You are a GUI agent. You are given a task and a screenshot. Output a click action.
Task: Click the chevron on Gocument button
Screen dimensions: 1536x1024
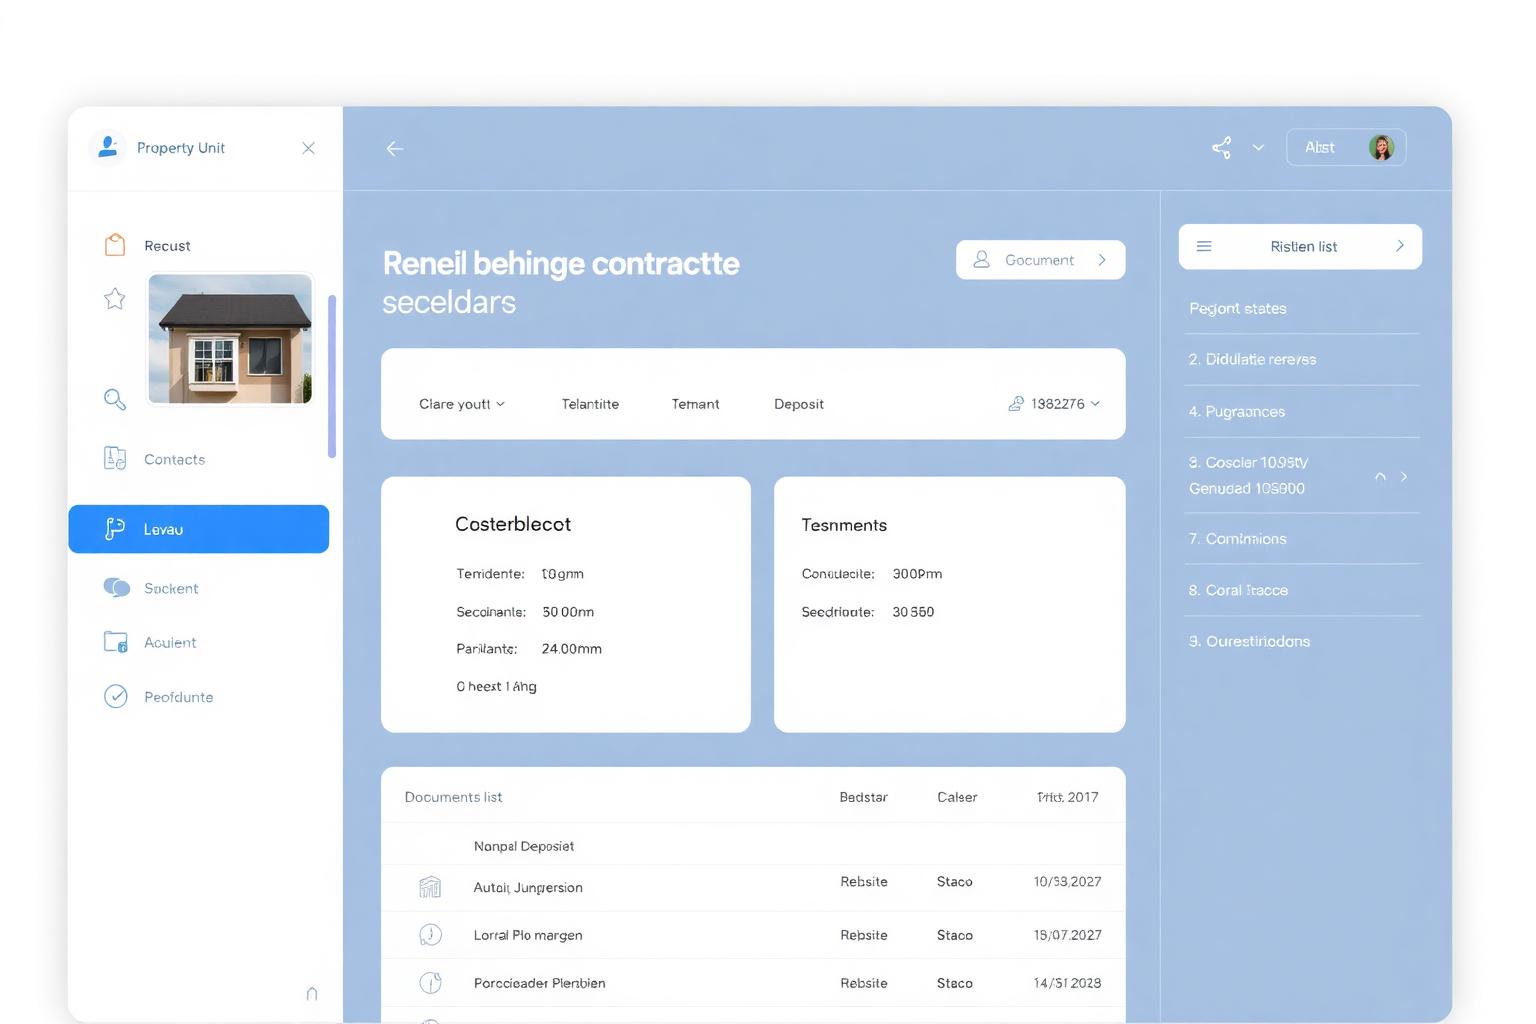click(1102, 260)
